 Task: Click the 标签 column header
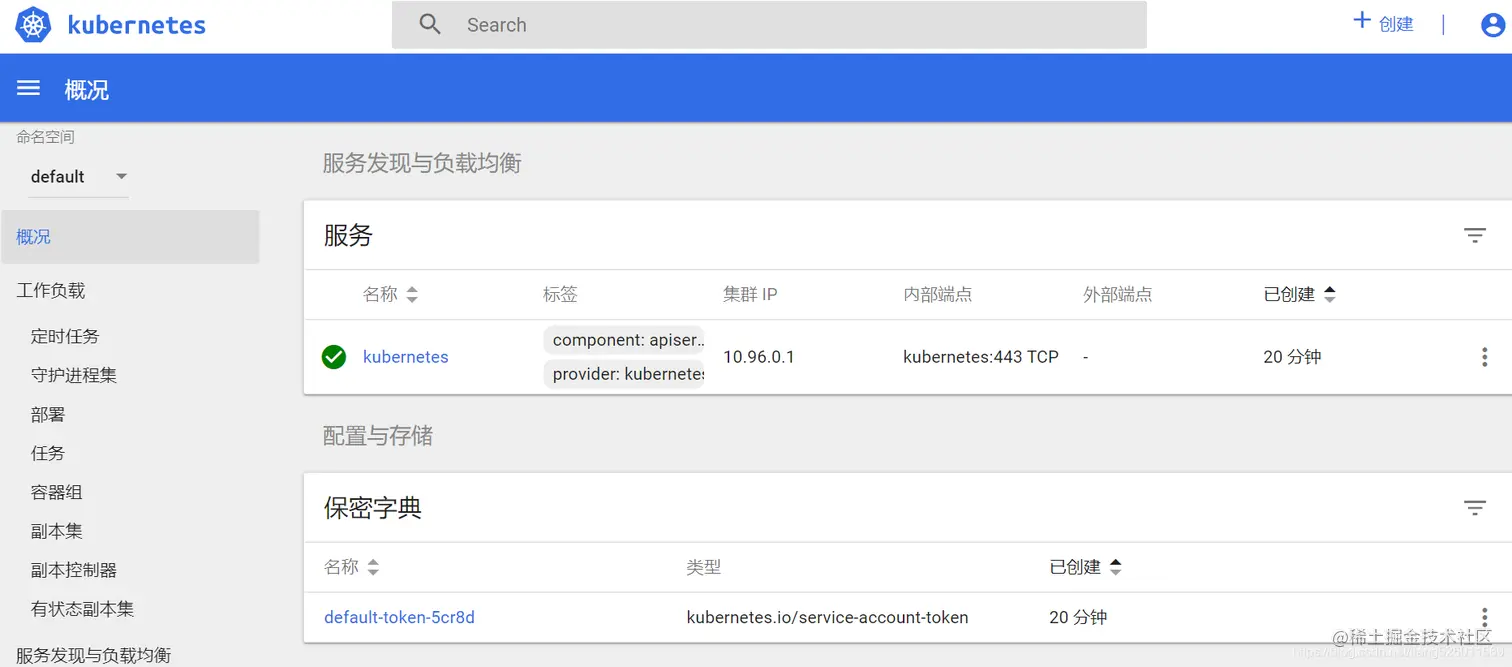560,295
